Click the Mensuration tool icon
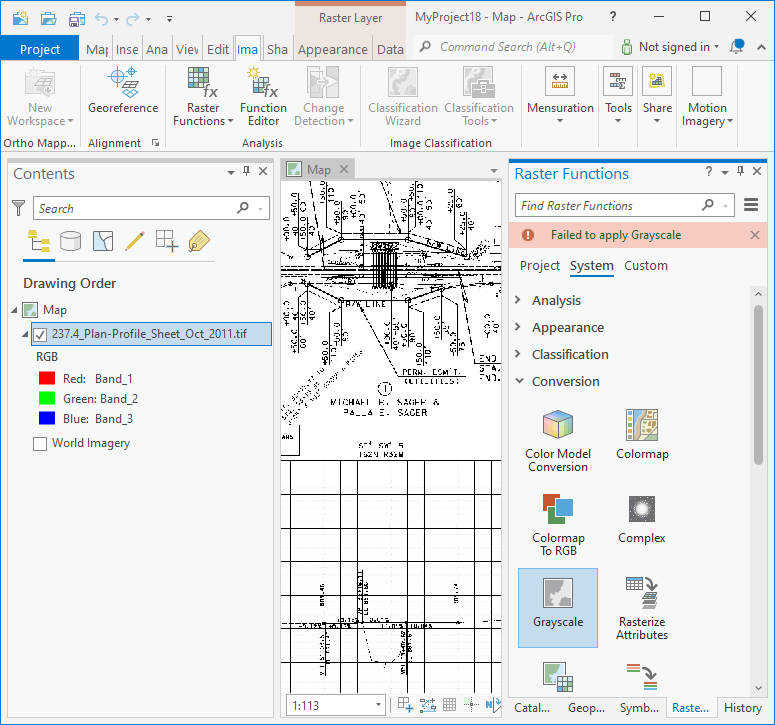 (560, 83)
